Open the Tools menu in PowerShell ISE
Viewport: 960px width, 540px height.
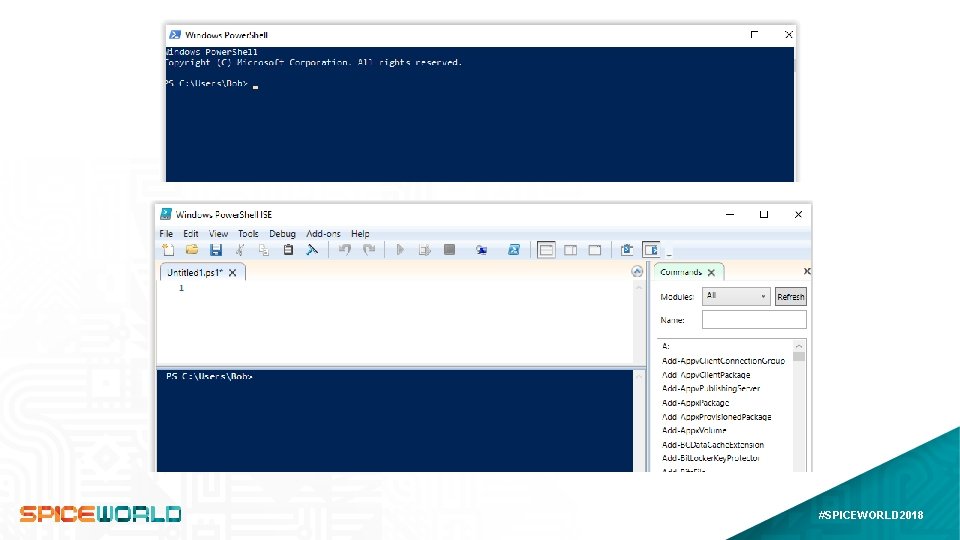[248, 233]
